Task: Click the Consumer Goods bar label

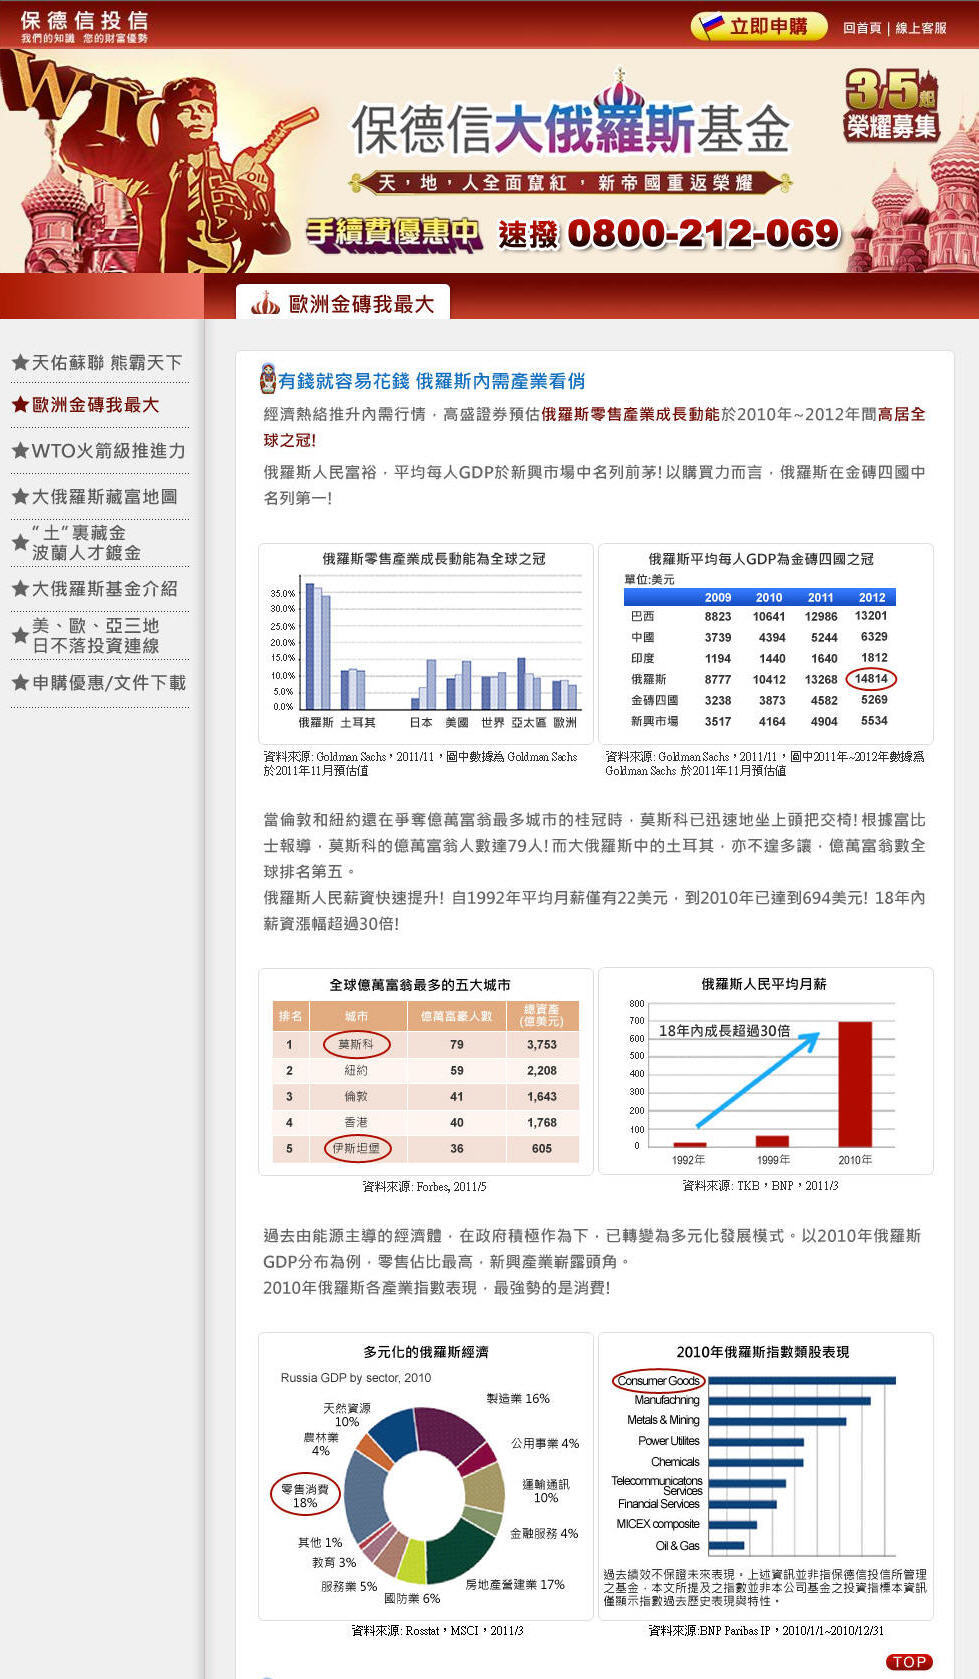Action: (x=658, y=1381)
